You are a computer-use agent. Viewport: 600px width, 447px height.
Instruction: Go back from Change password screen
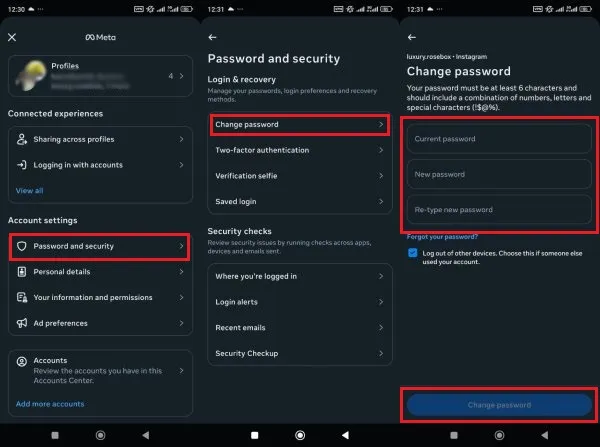[412, 37]
